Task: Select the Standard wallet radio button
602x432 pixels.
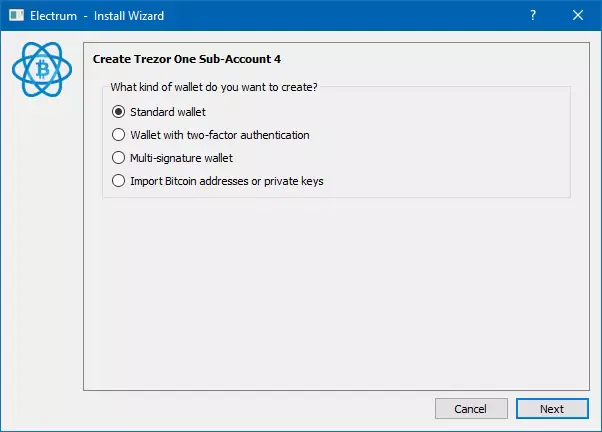Action: pyautogui.click(x=119, y=112)
